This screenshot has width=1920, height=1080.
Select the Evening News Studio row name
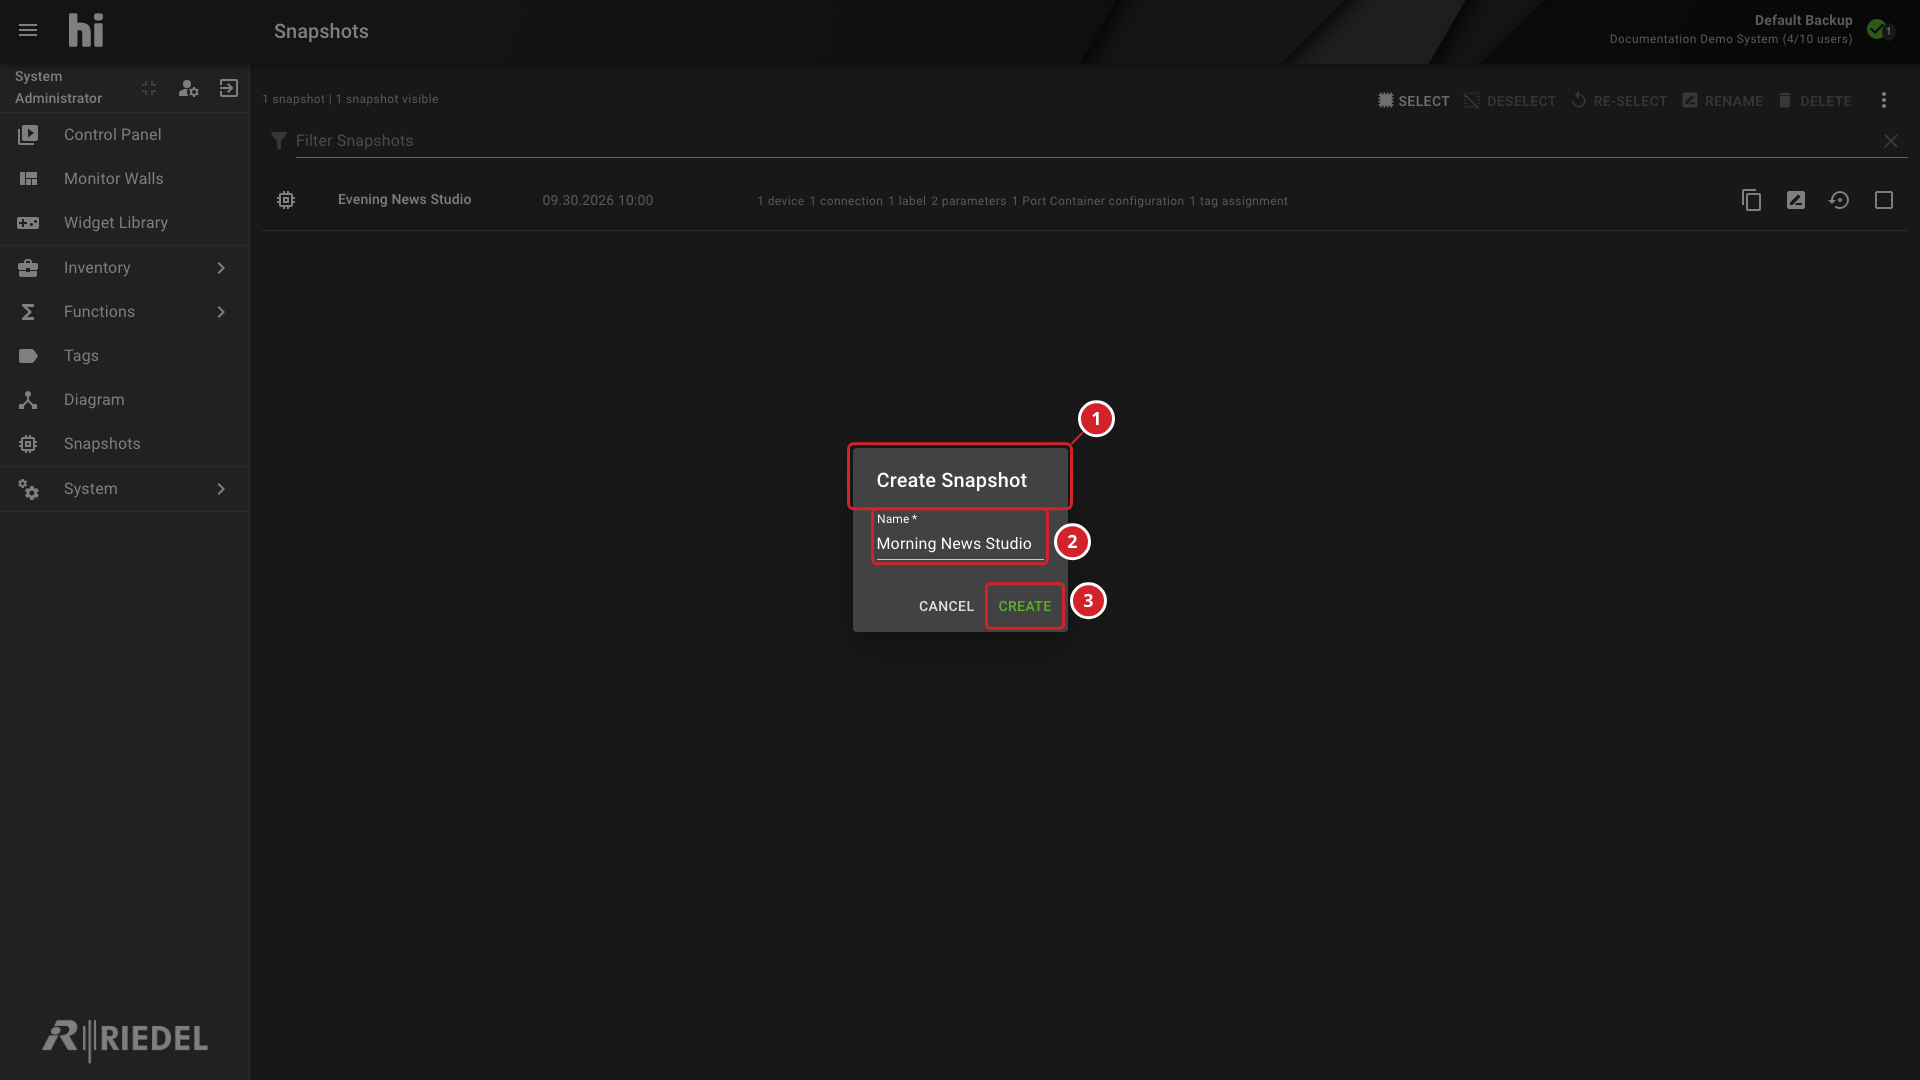tap(404, 200)
